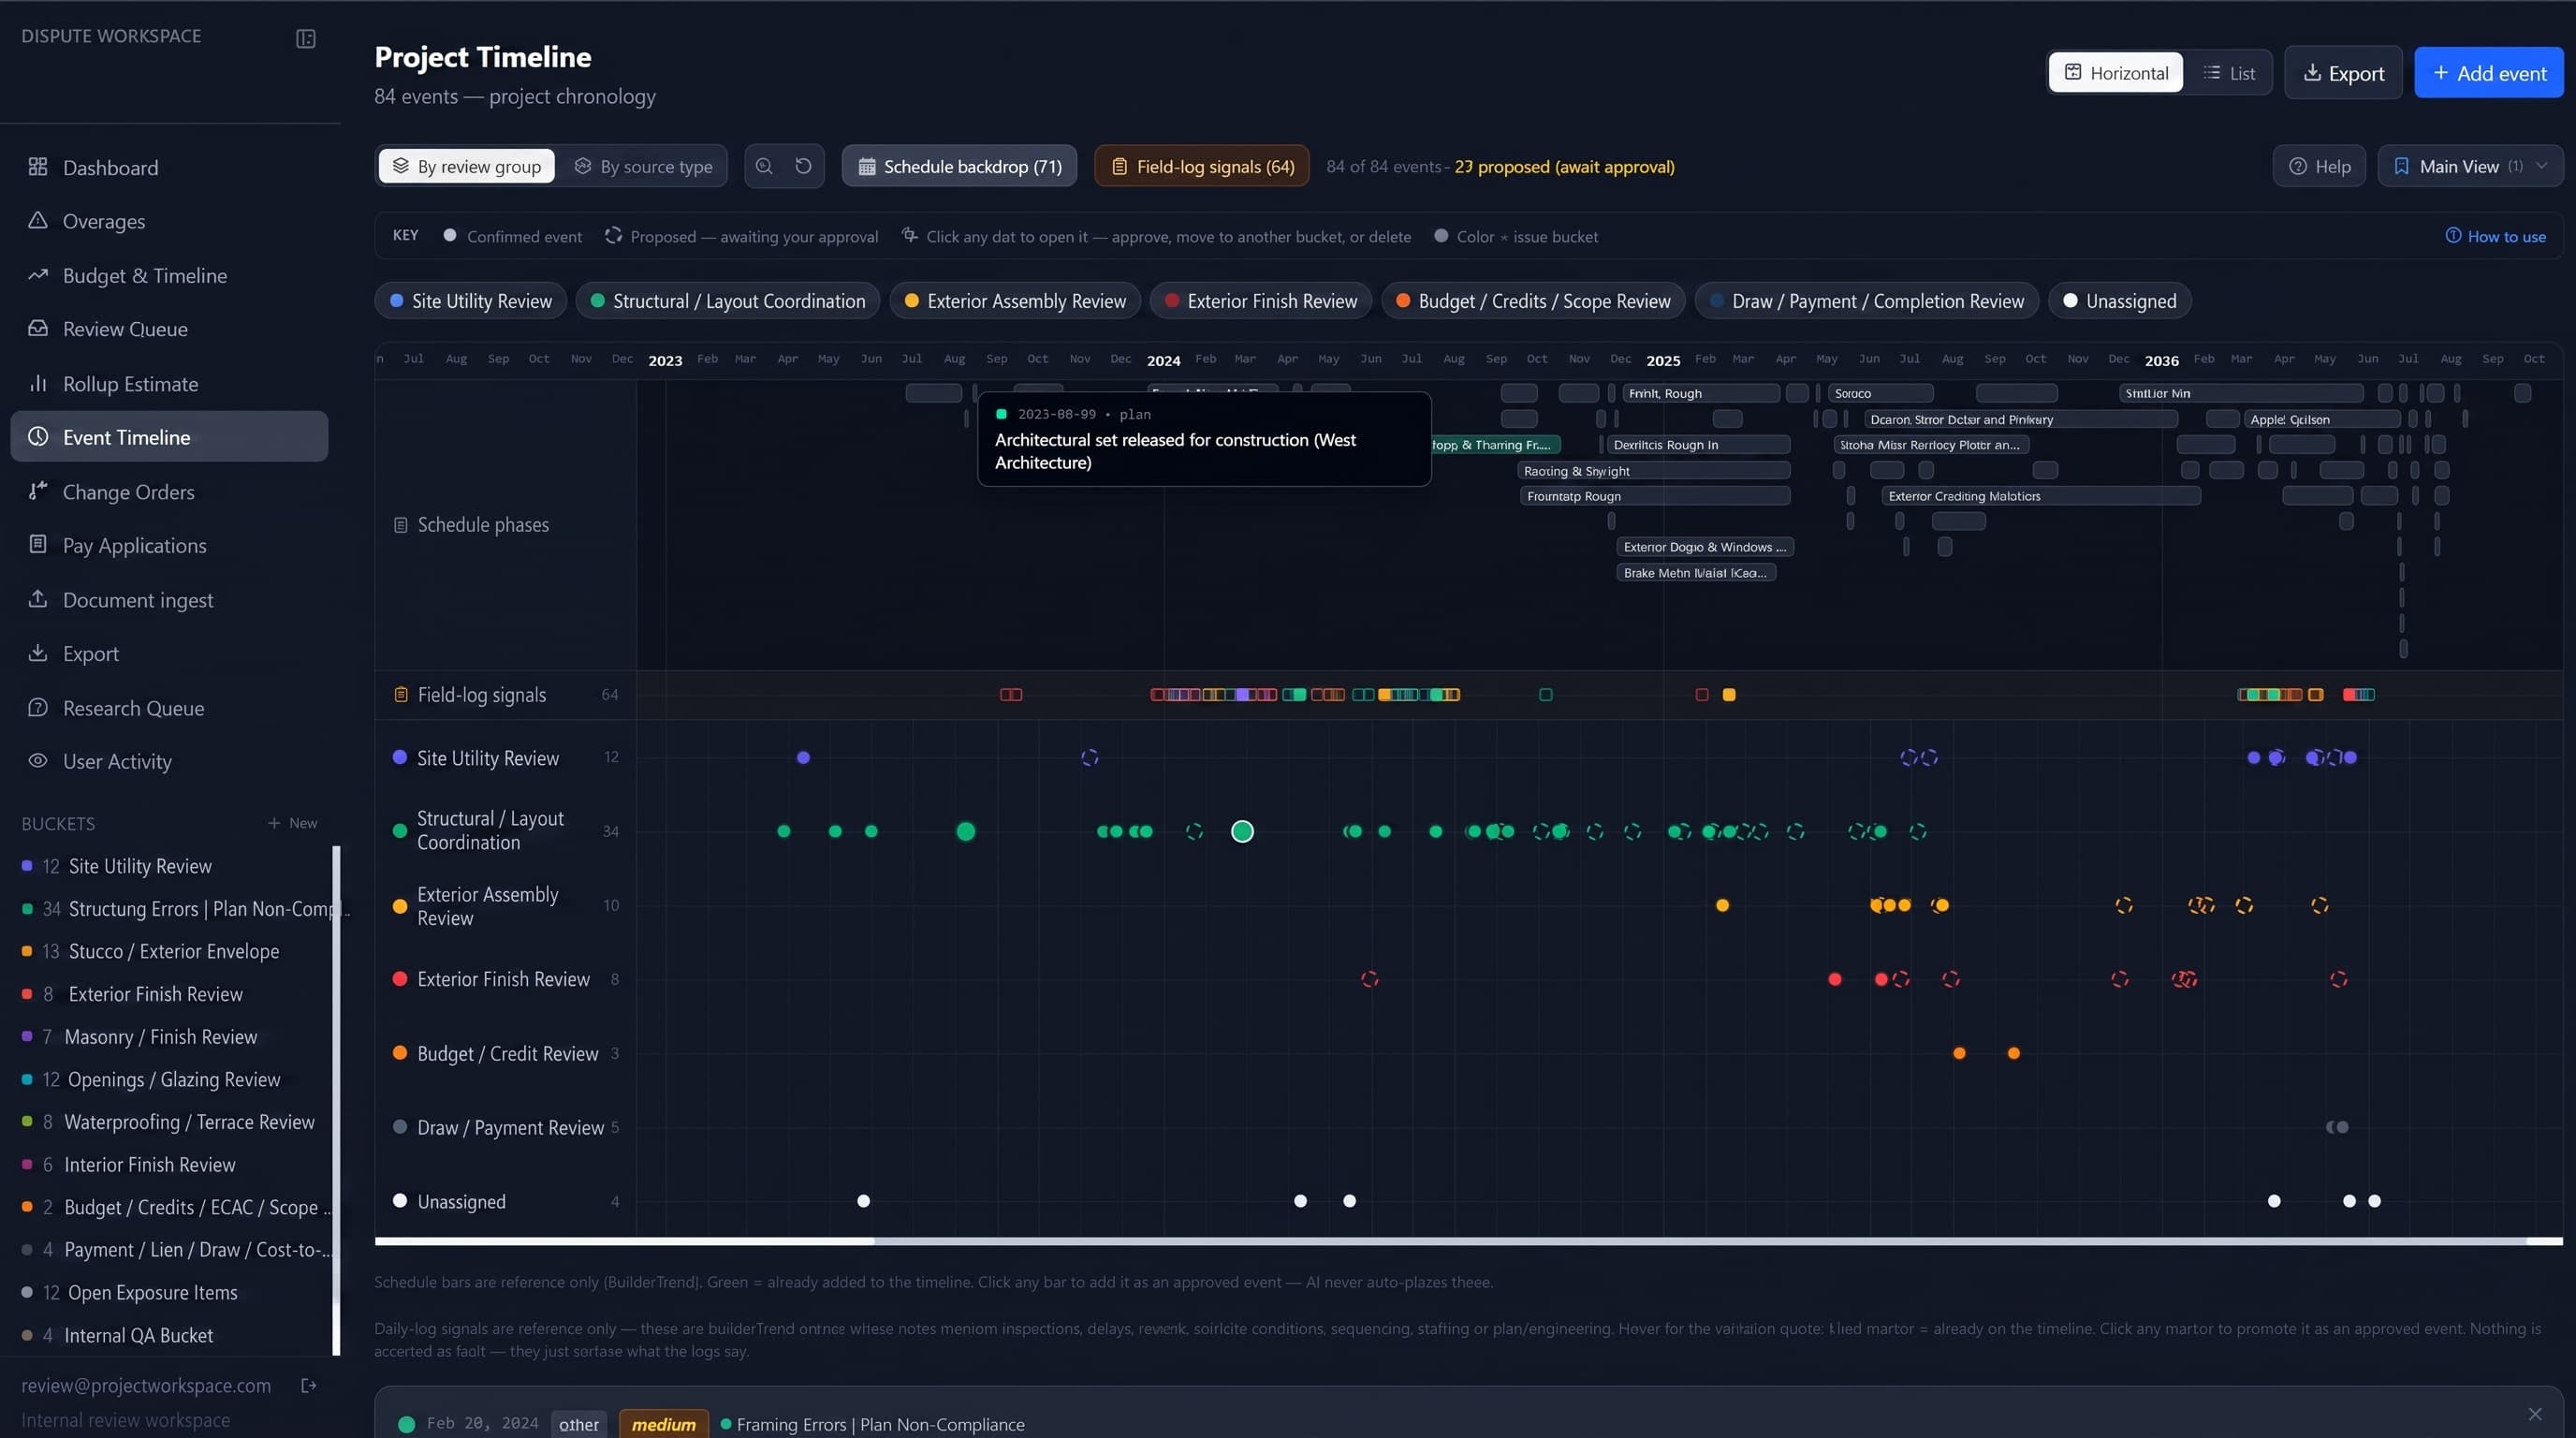2576x1438 pixels.
Task: Click Roofing & Skylight schedule bar
Action: [x=1654, y=470]
